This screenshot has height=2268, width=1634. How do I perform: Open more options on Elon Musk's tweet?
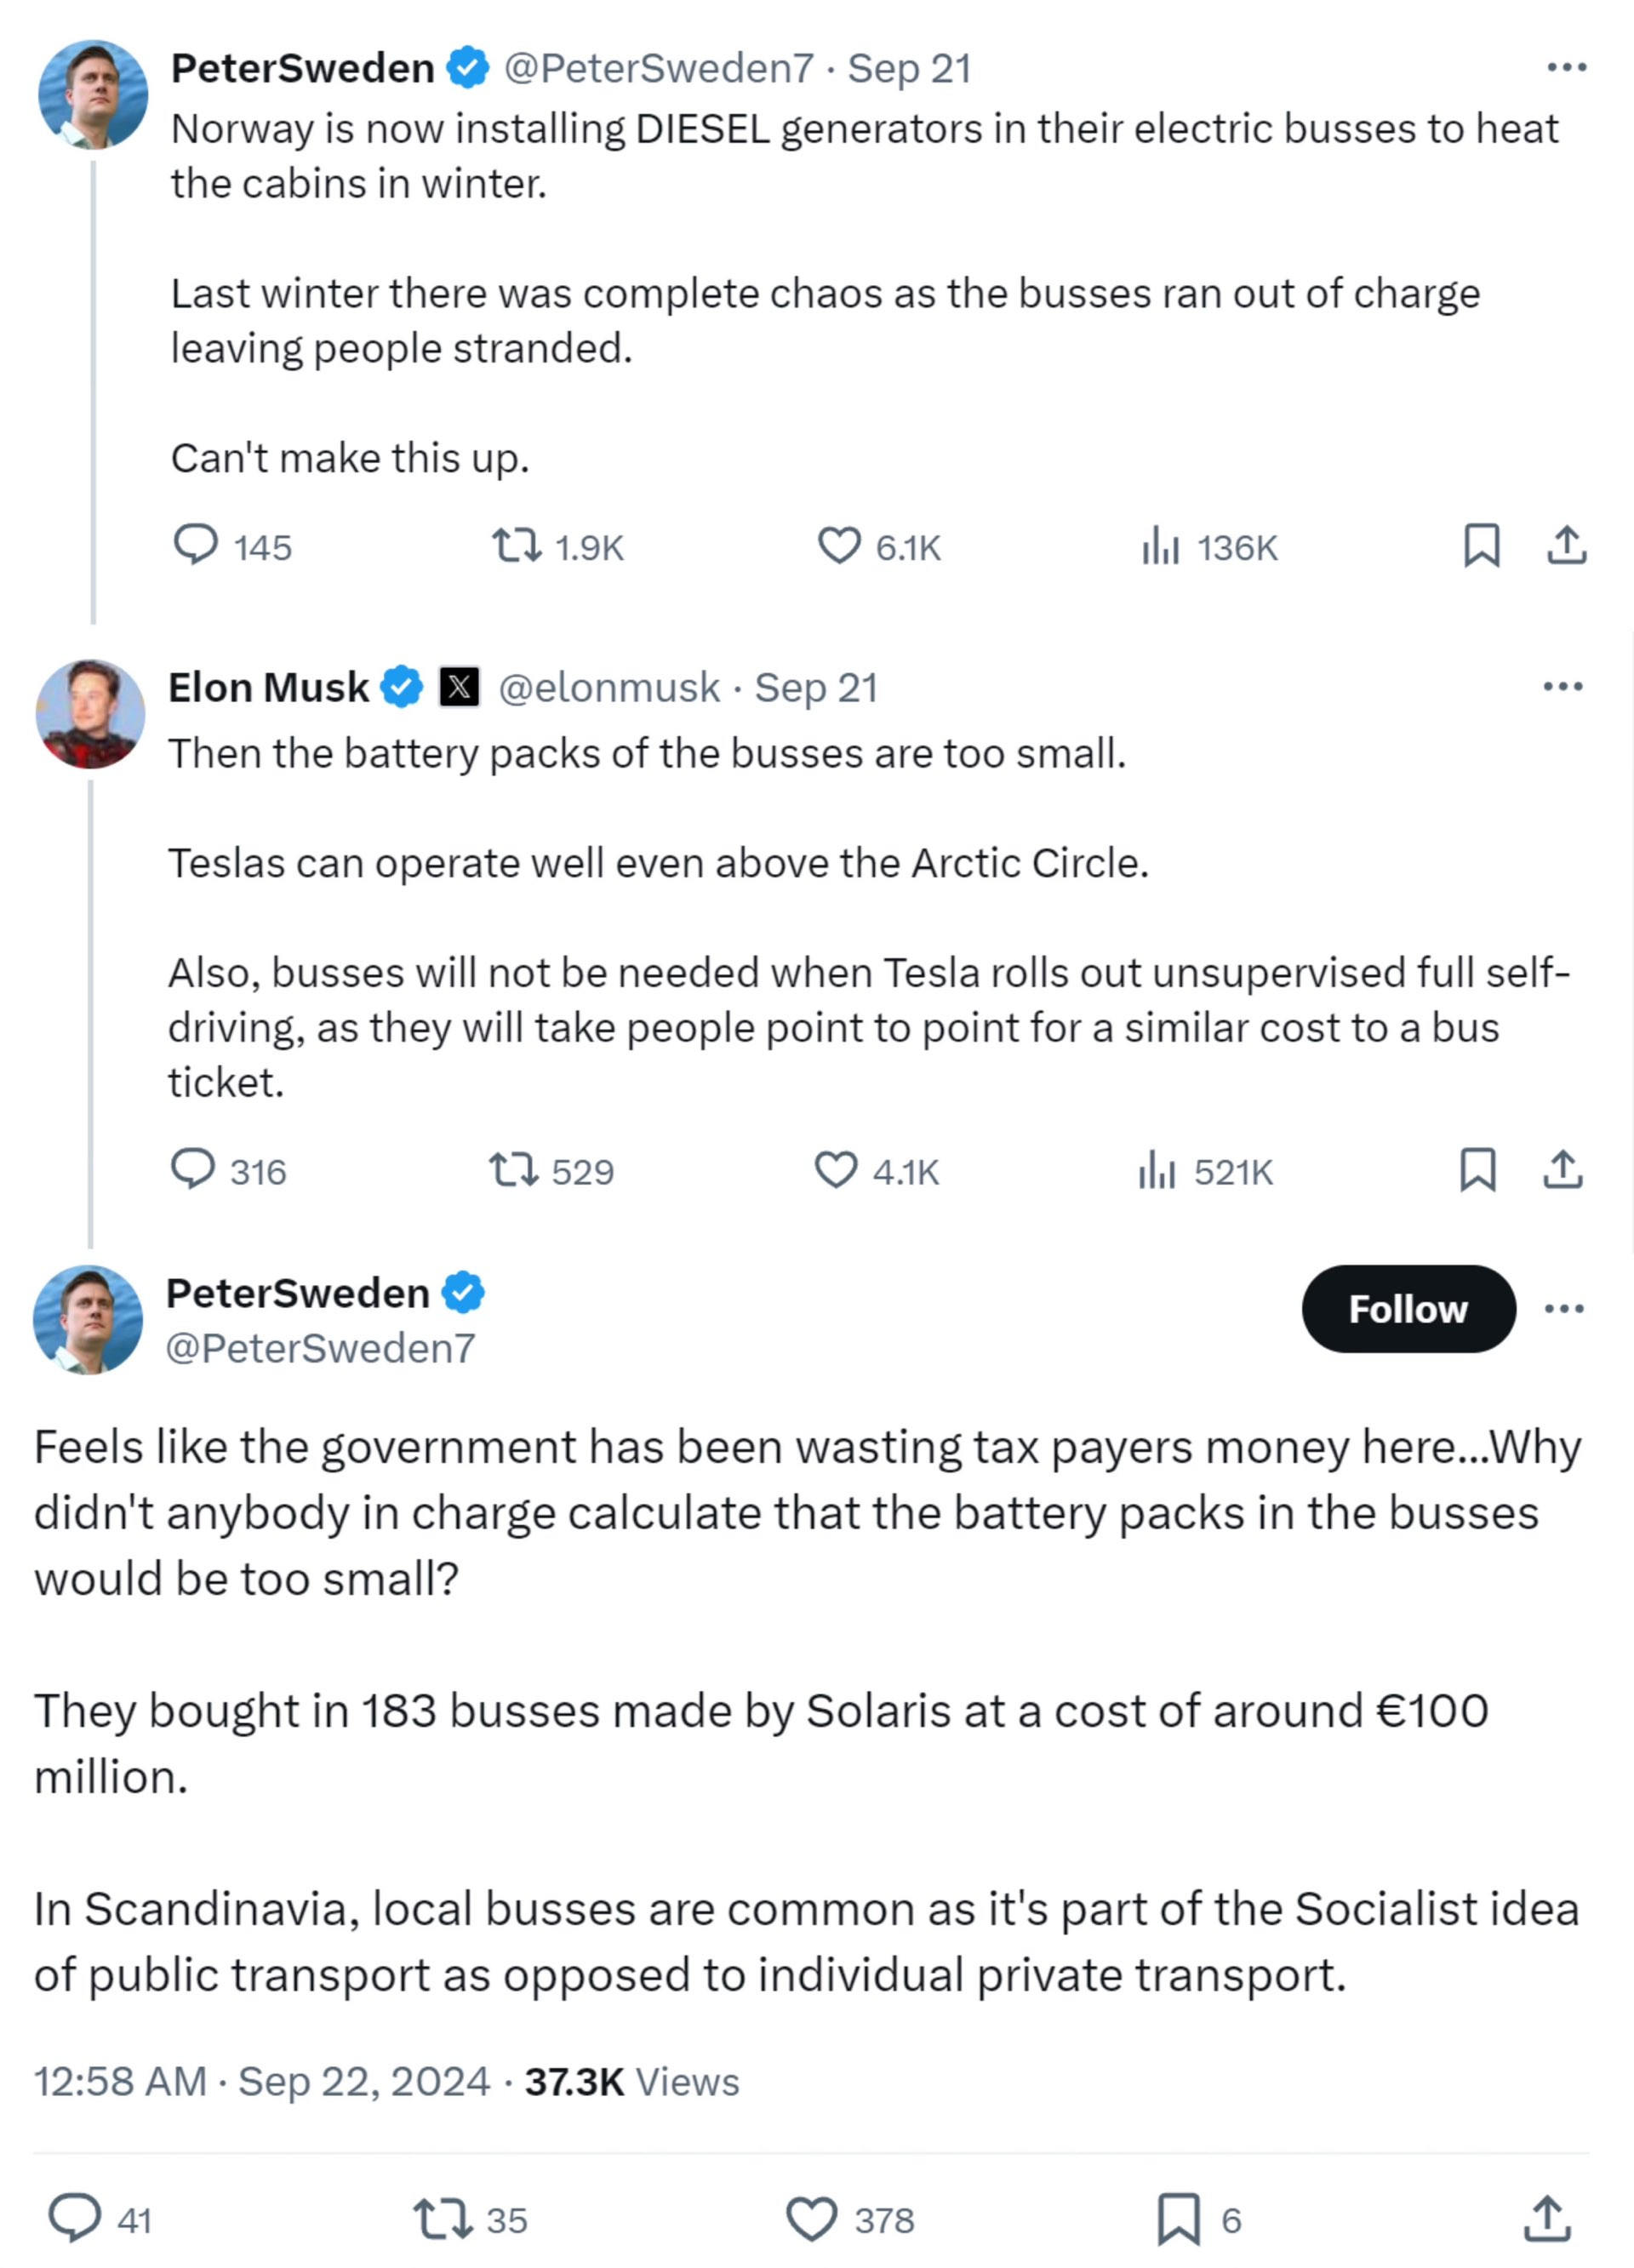pyautogui.click(x=1563, y=686)
